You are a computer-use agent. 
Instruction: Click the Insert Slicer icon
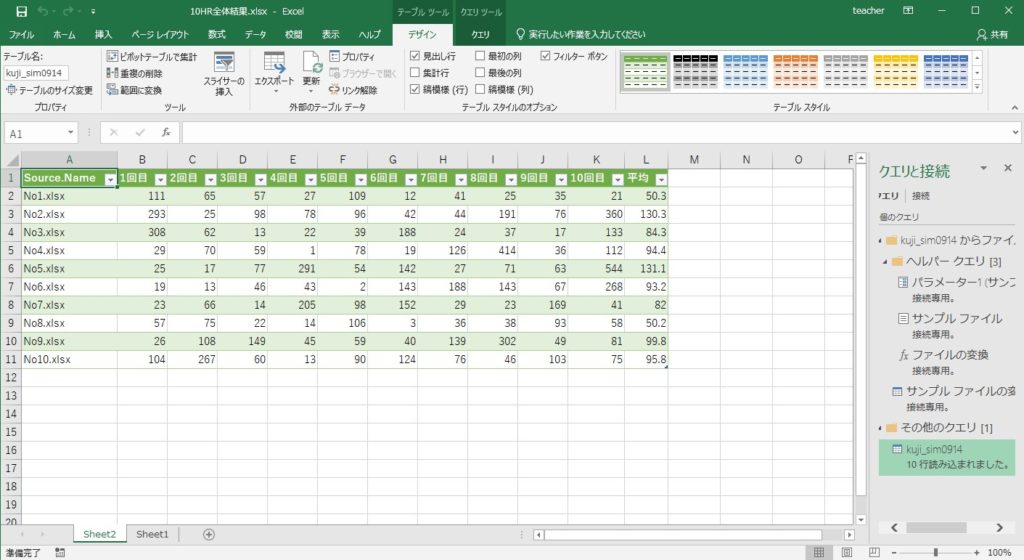click(224, 63)
